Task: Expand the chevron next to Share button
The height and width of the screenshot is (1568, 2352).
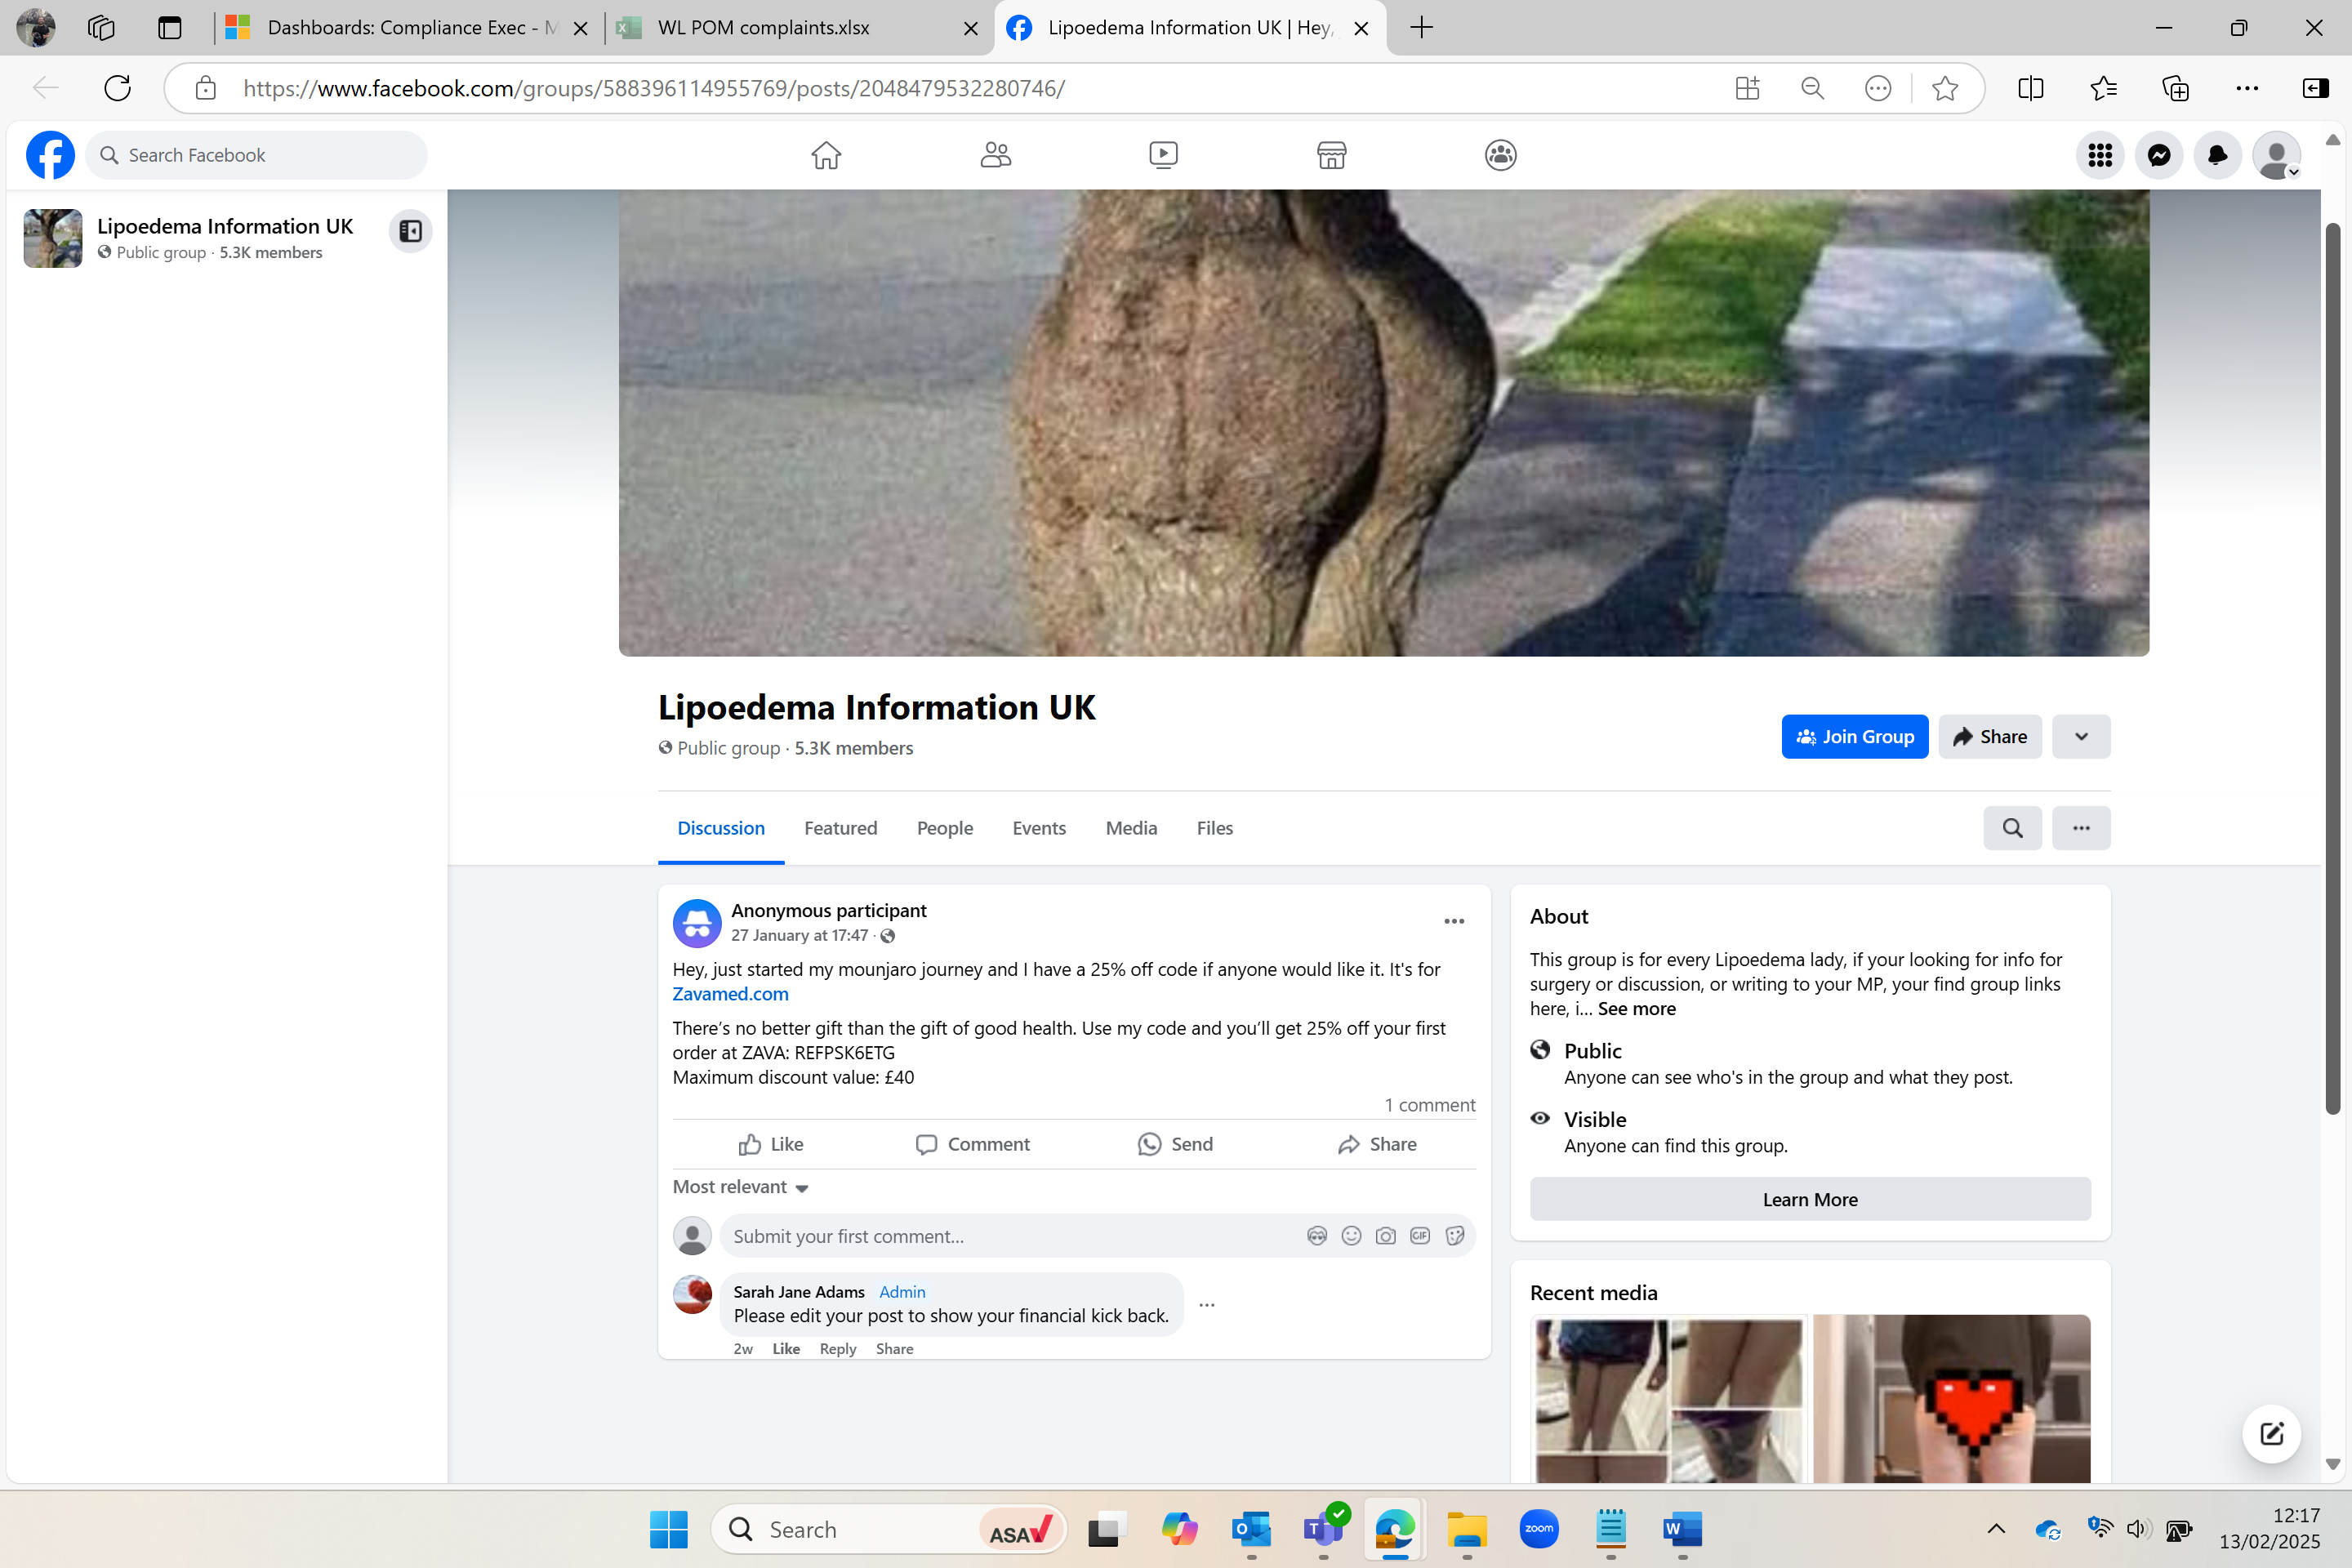Action: (x=2081, y=736)
